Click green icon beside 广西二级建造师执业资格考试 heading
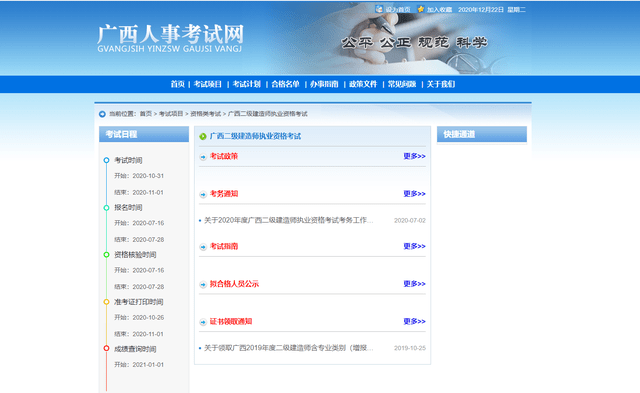640x393 pixels. coord(203,136)
